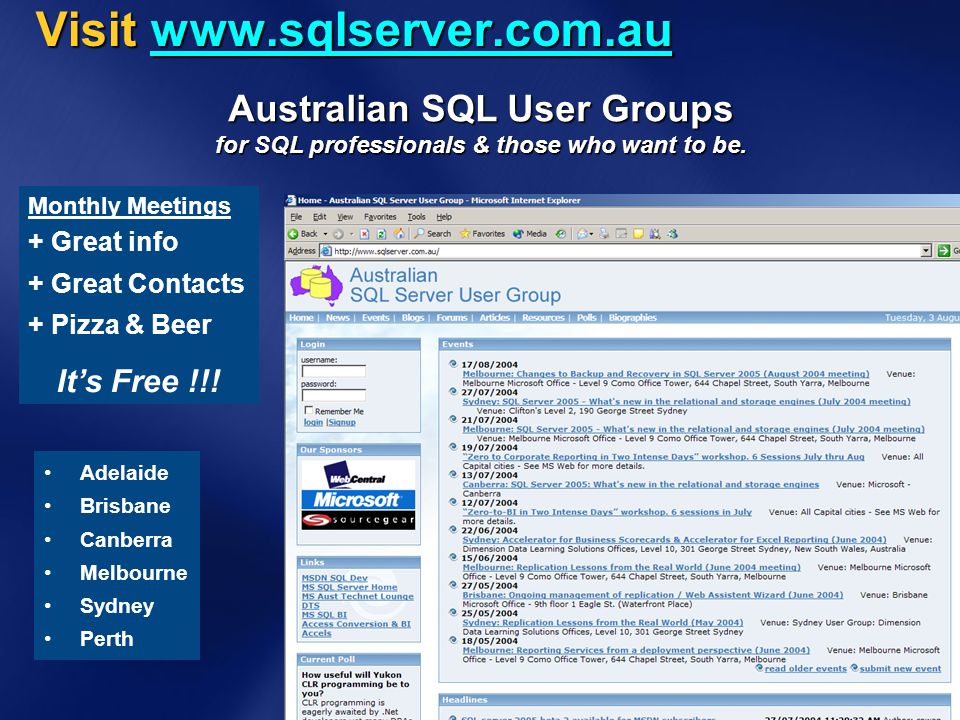Click the Messenger icon in the toolbar
Viewport: 960px width, 720px height.
[x=673, y=233]
